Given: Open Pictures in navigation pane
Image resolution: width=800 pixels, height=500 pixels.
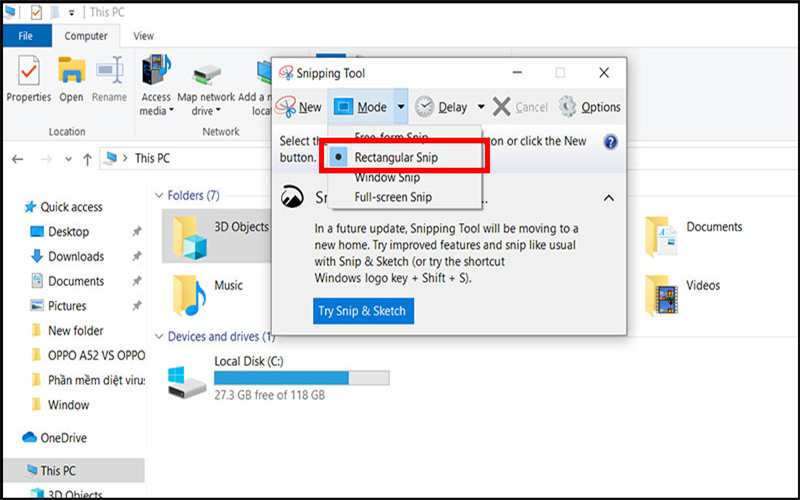Looking at the screenshot, I should [58, 306].
